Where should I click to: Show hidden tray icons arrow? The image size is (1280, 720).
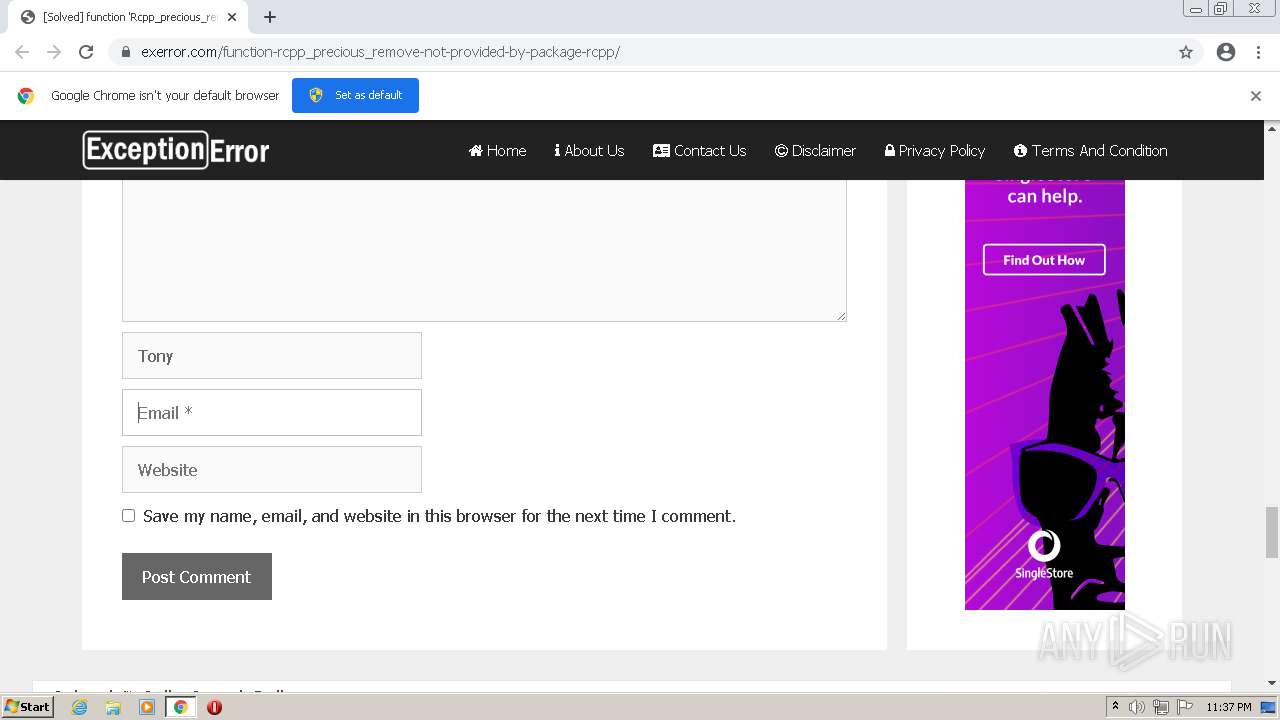pos(1115,707)
